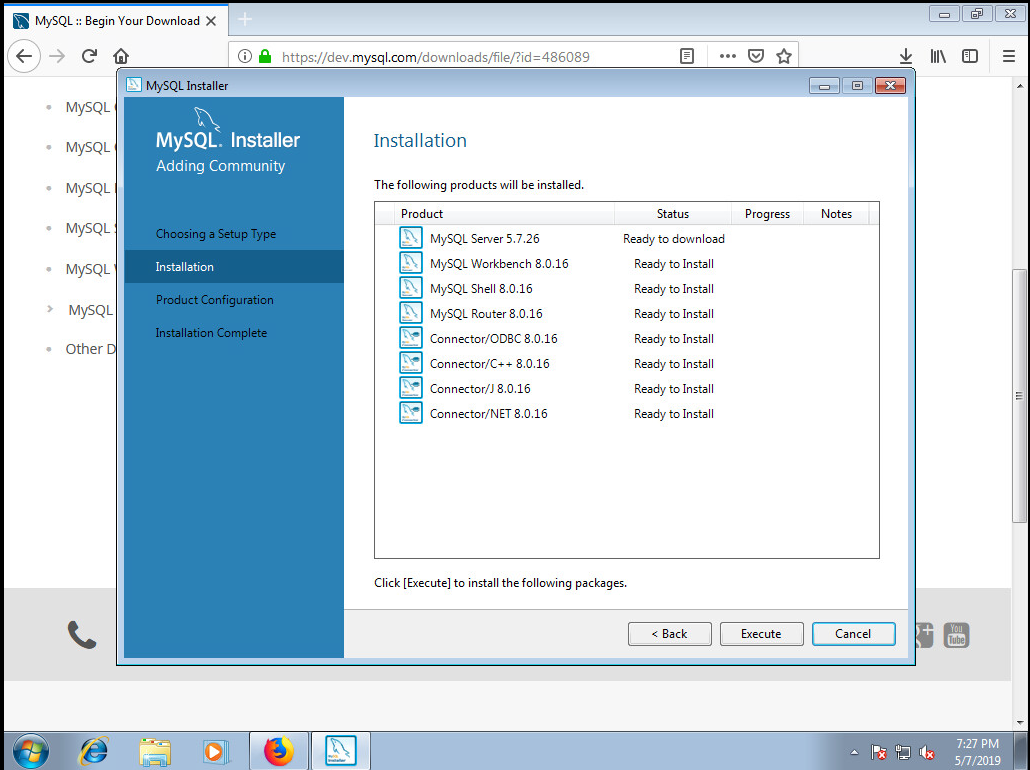Select Installation step in sidebar
The height and width of the screenshot is (770, 1030).
[234, 267]
